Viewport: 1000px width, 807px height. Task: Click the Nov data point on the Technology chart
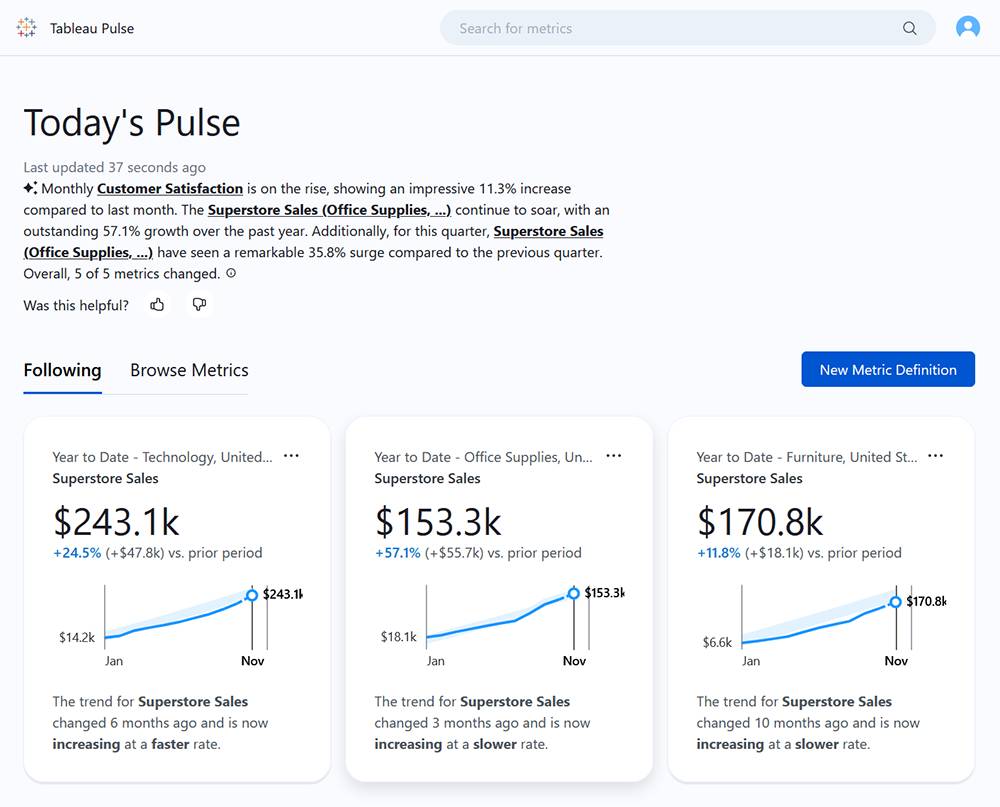tap(251, 594)
